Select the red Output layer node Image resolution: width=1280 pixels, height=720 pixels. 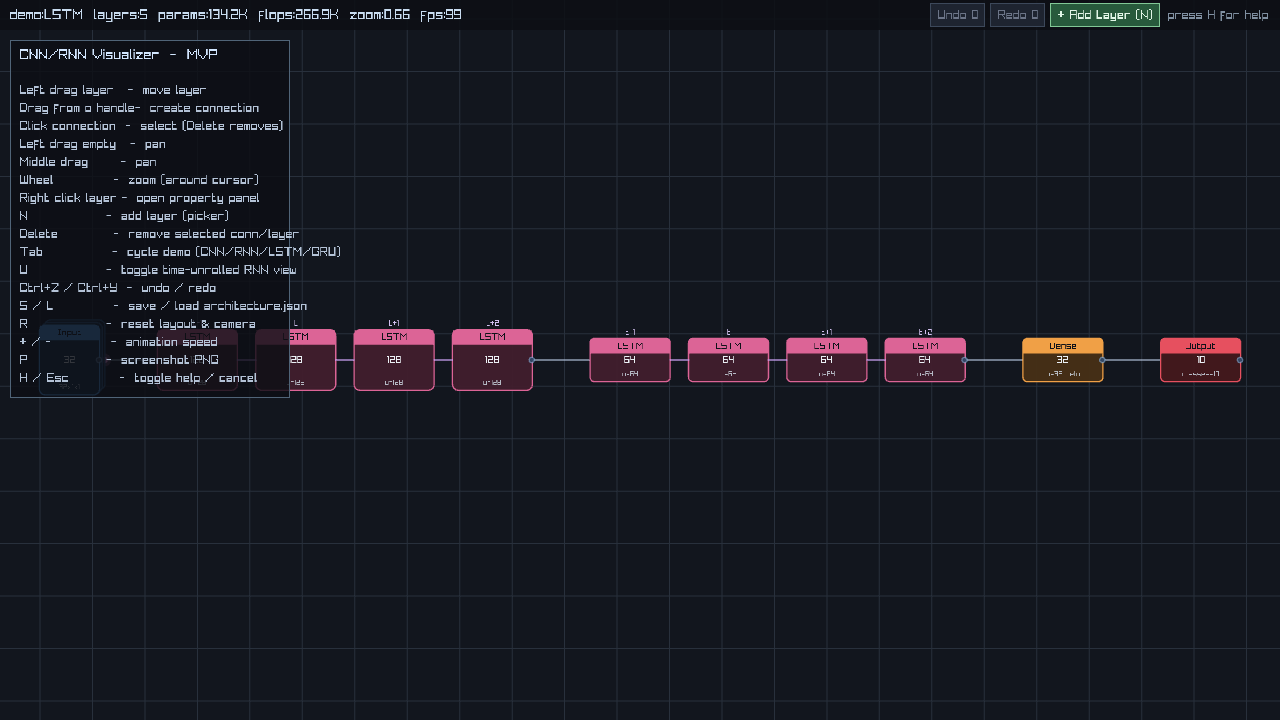coord(1200,360)
